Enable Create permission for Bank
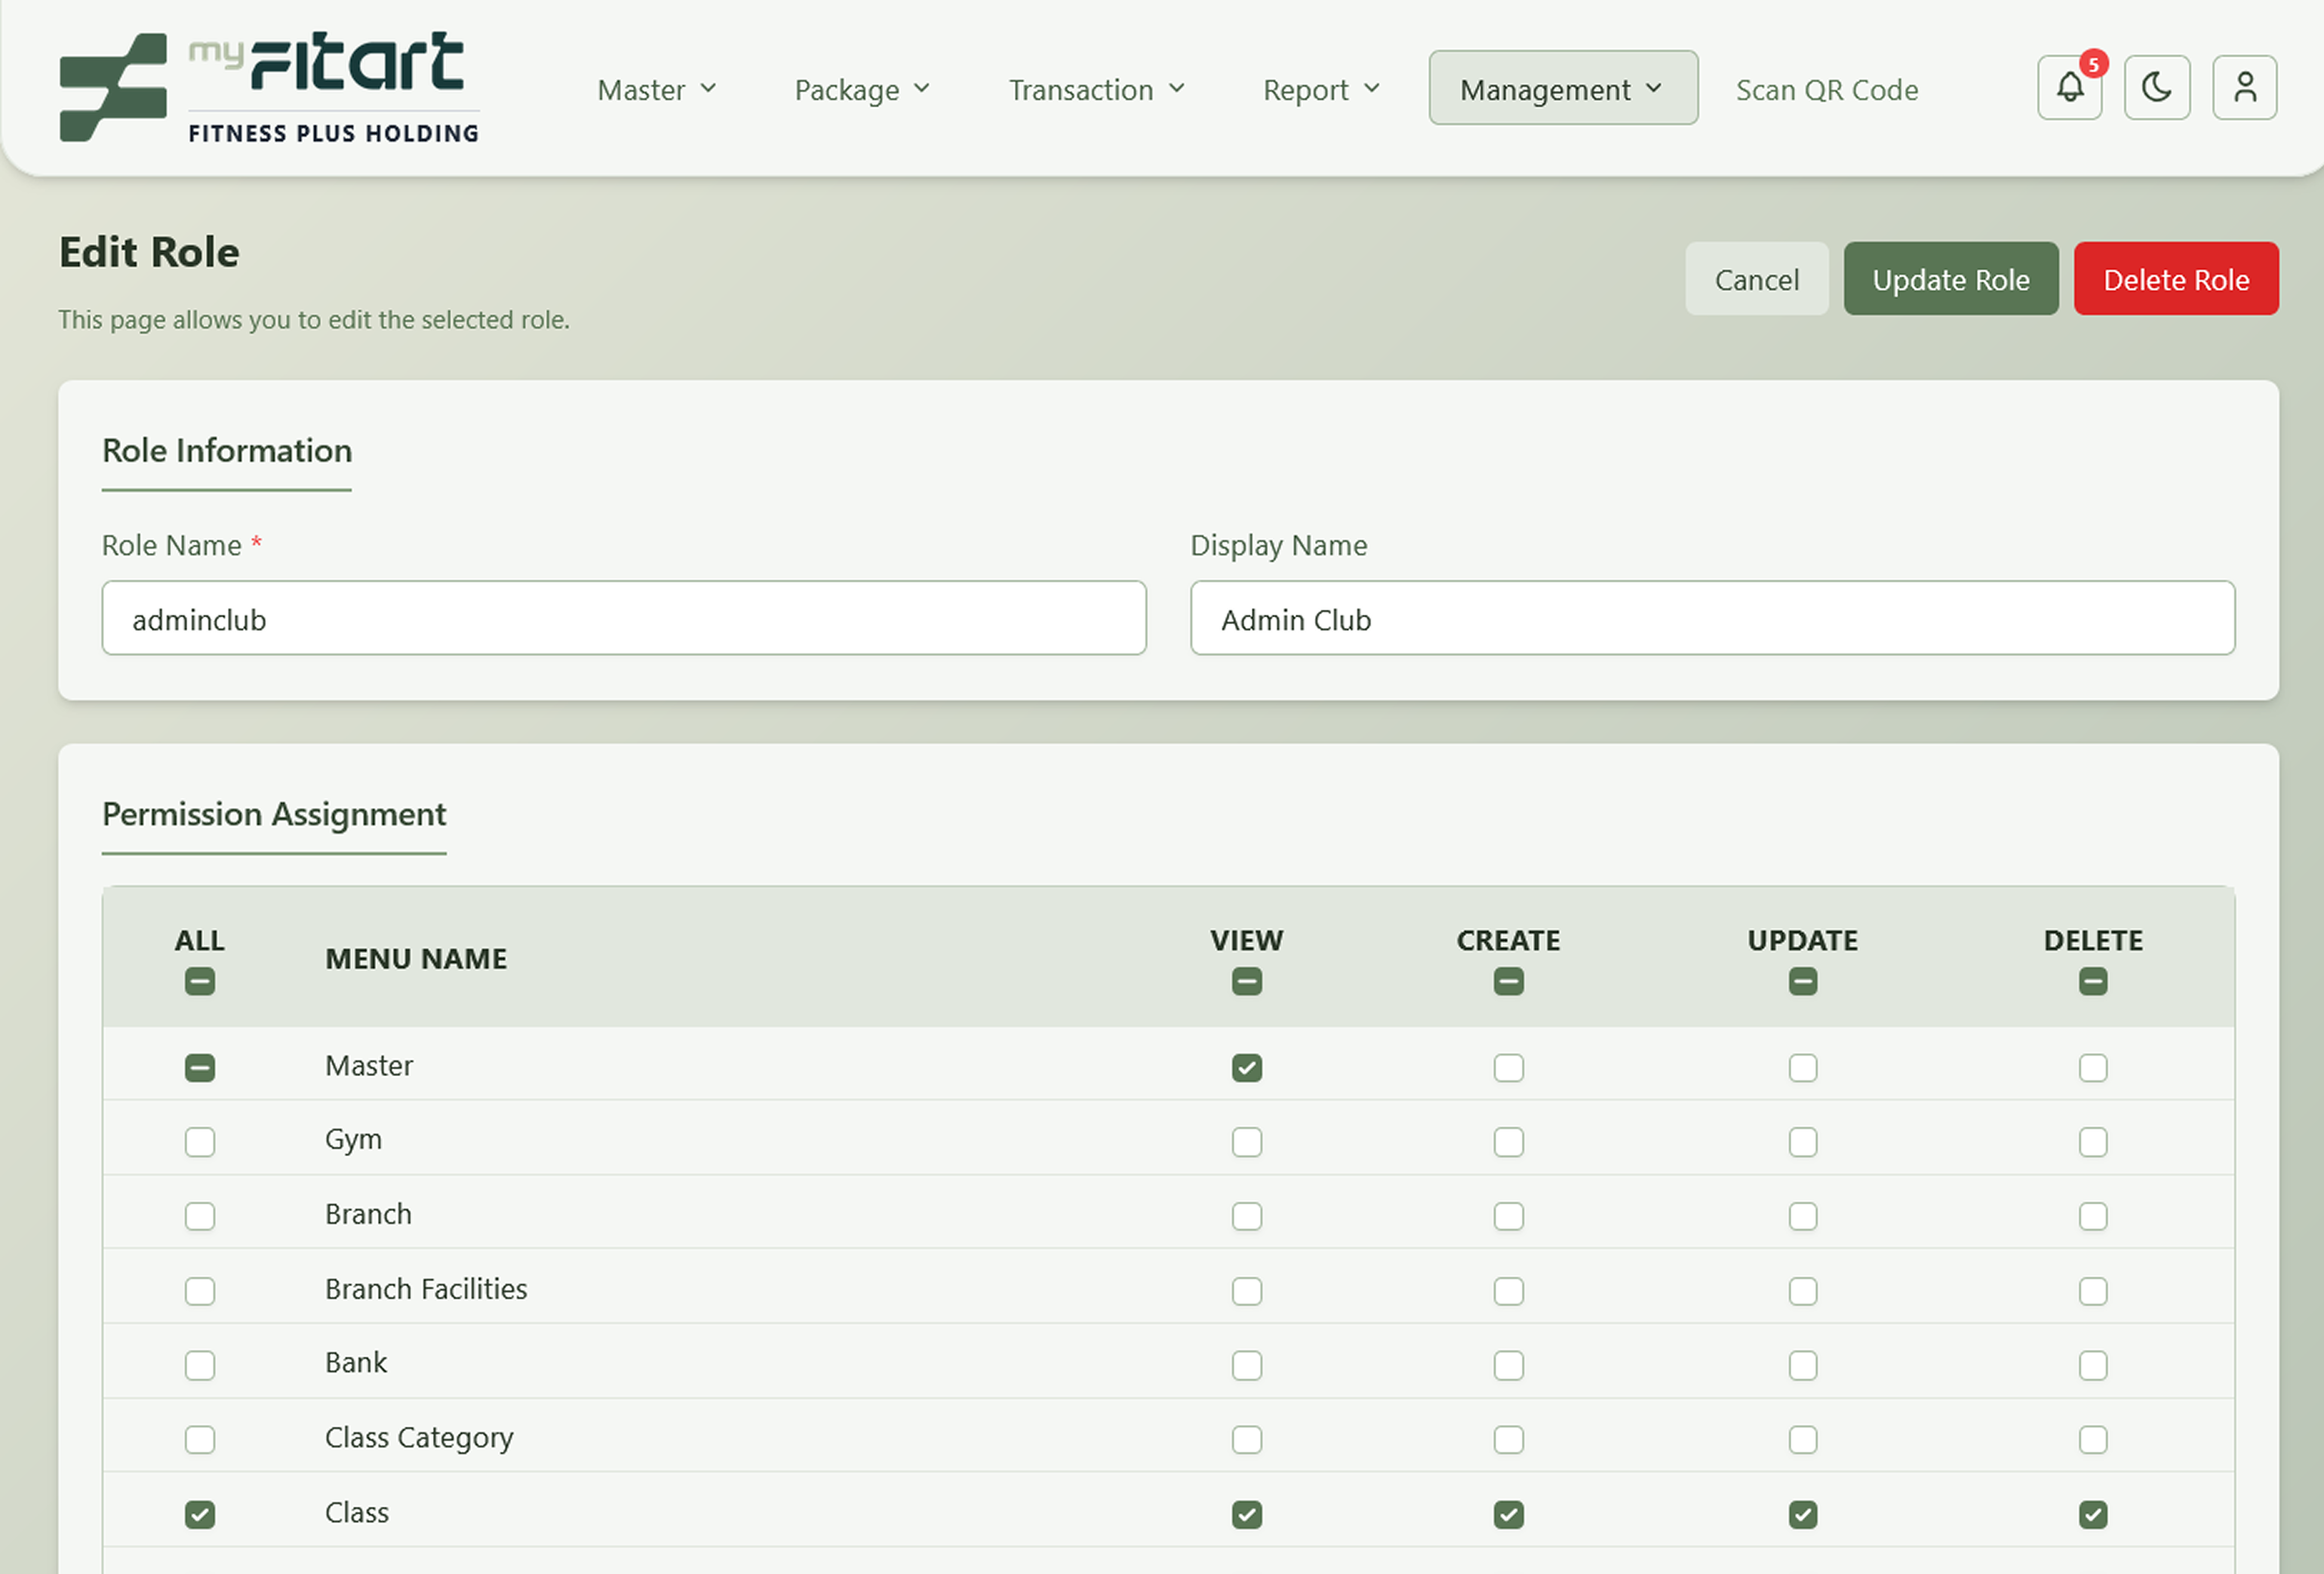 (x=1508, y=1365)
